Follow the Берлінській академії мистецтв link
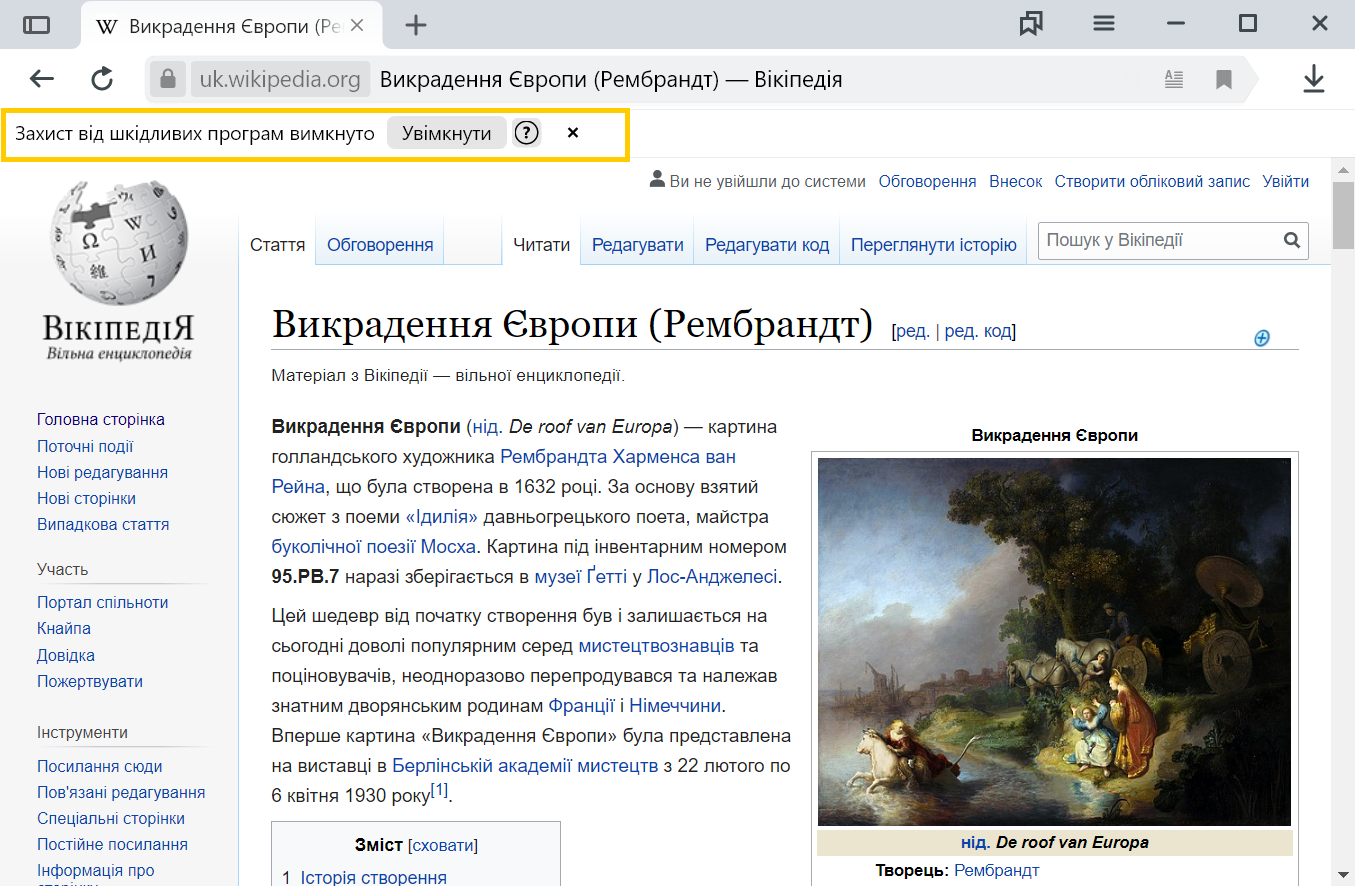The width and height of the screenshot is (1355, 886). (525, 766)
